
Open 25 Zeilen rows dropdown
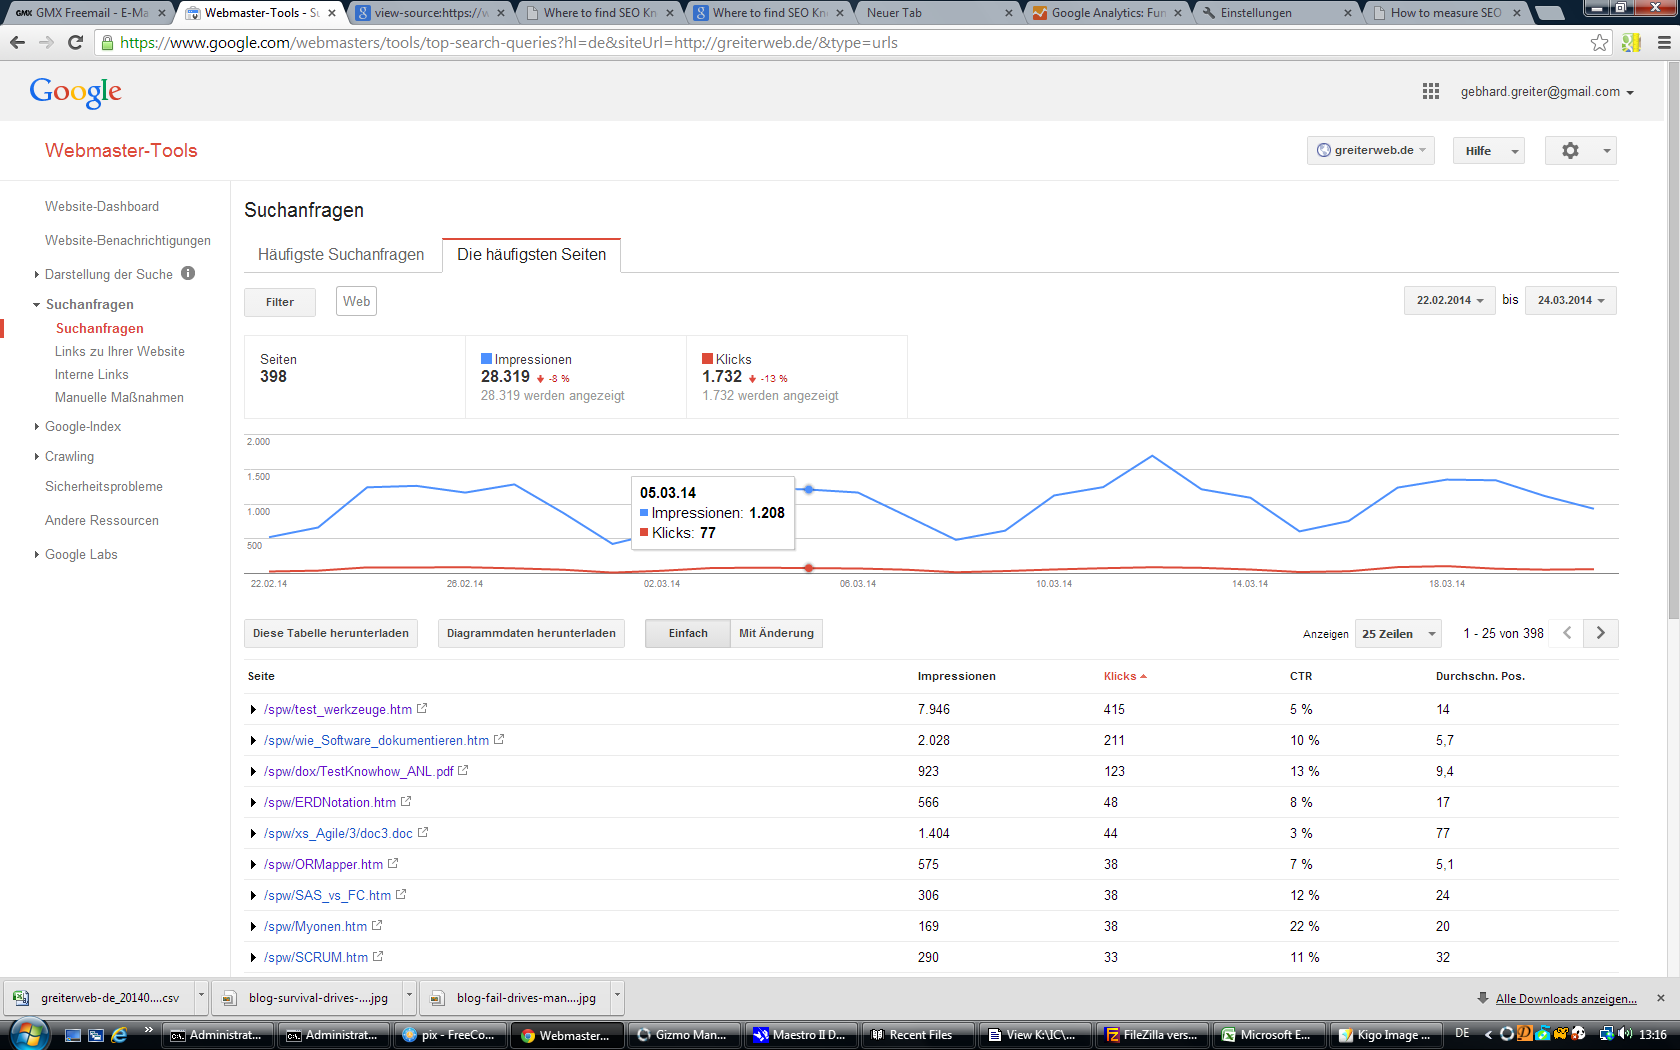pyautogui.click(x=1398, y=633)
